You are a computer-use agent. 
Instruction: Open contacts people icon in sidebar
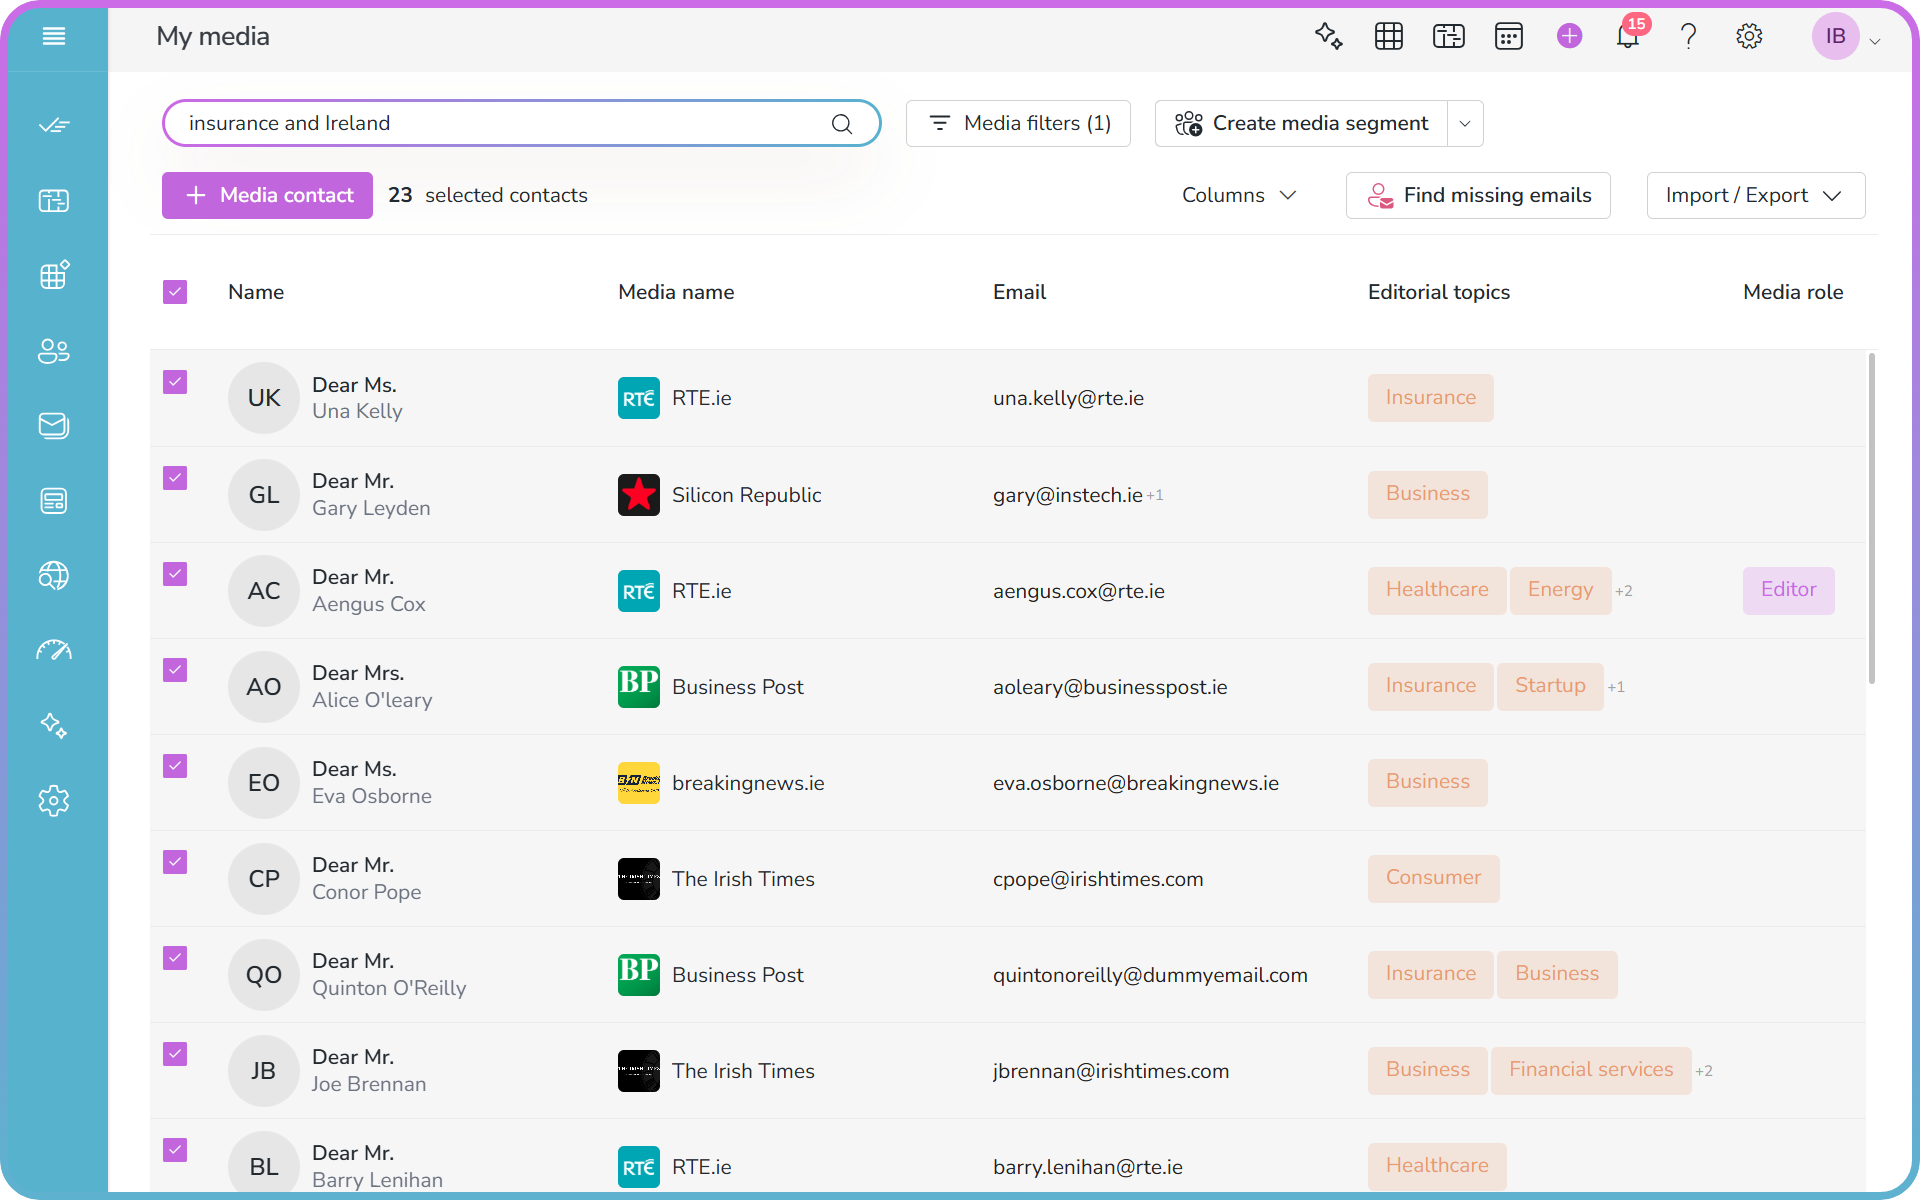[54, 351]
